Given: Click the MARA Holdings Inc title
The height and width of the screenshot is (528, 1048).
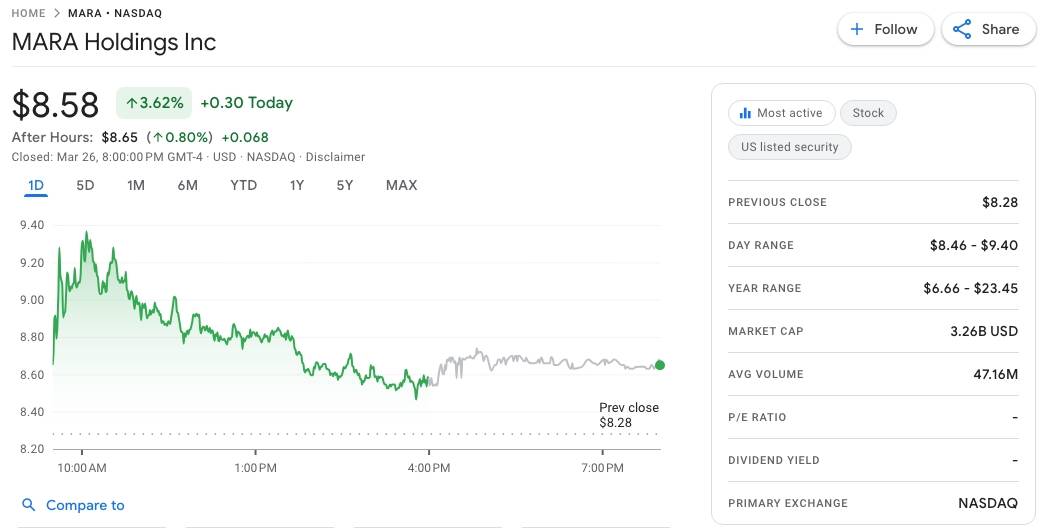Looking at the screenshot, I should (114, 42).
